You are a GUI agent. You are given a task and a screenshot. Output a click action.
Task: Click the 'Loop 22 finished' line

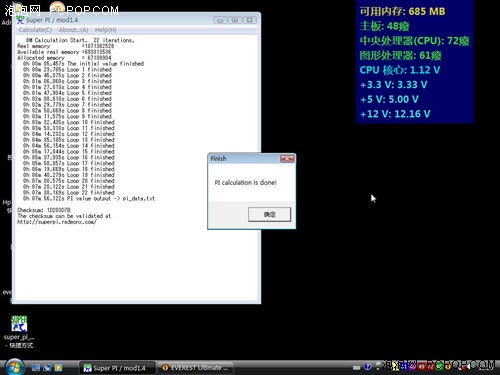(69, 193)
